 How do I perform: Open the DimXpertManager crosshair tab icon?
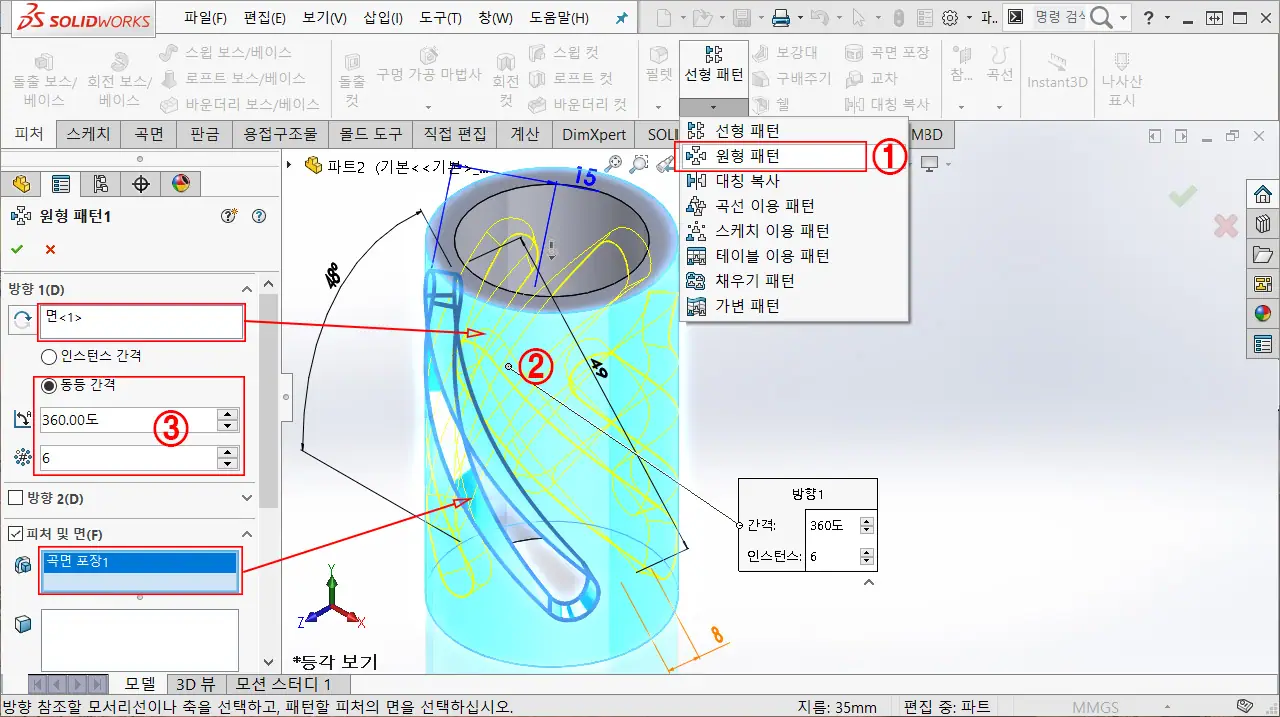click(141, 184)
